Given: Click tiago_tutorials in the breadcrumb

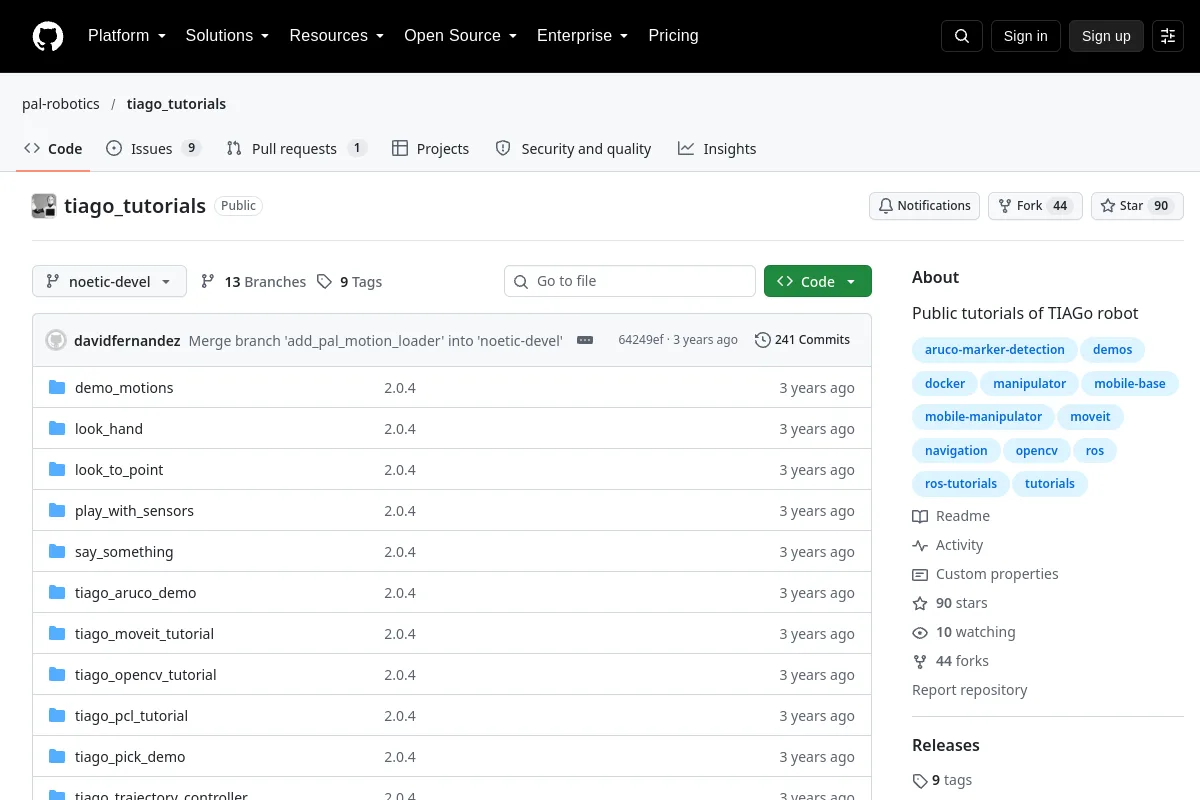Looking at the screenshot, I should click(x=176, y=104).
